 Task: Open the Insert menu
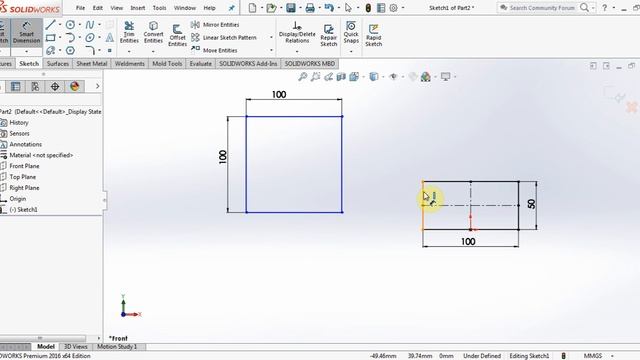[x=138, y=8]
